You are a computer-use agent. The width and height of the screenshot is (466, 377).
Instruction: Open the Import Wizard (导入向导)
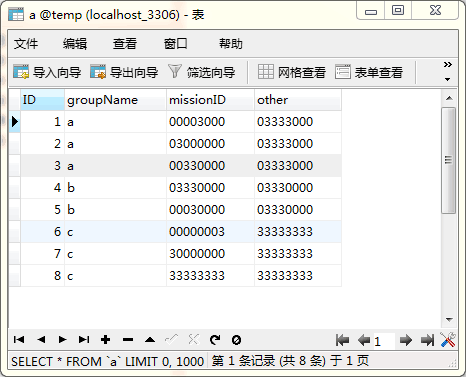click(47, 72)
